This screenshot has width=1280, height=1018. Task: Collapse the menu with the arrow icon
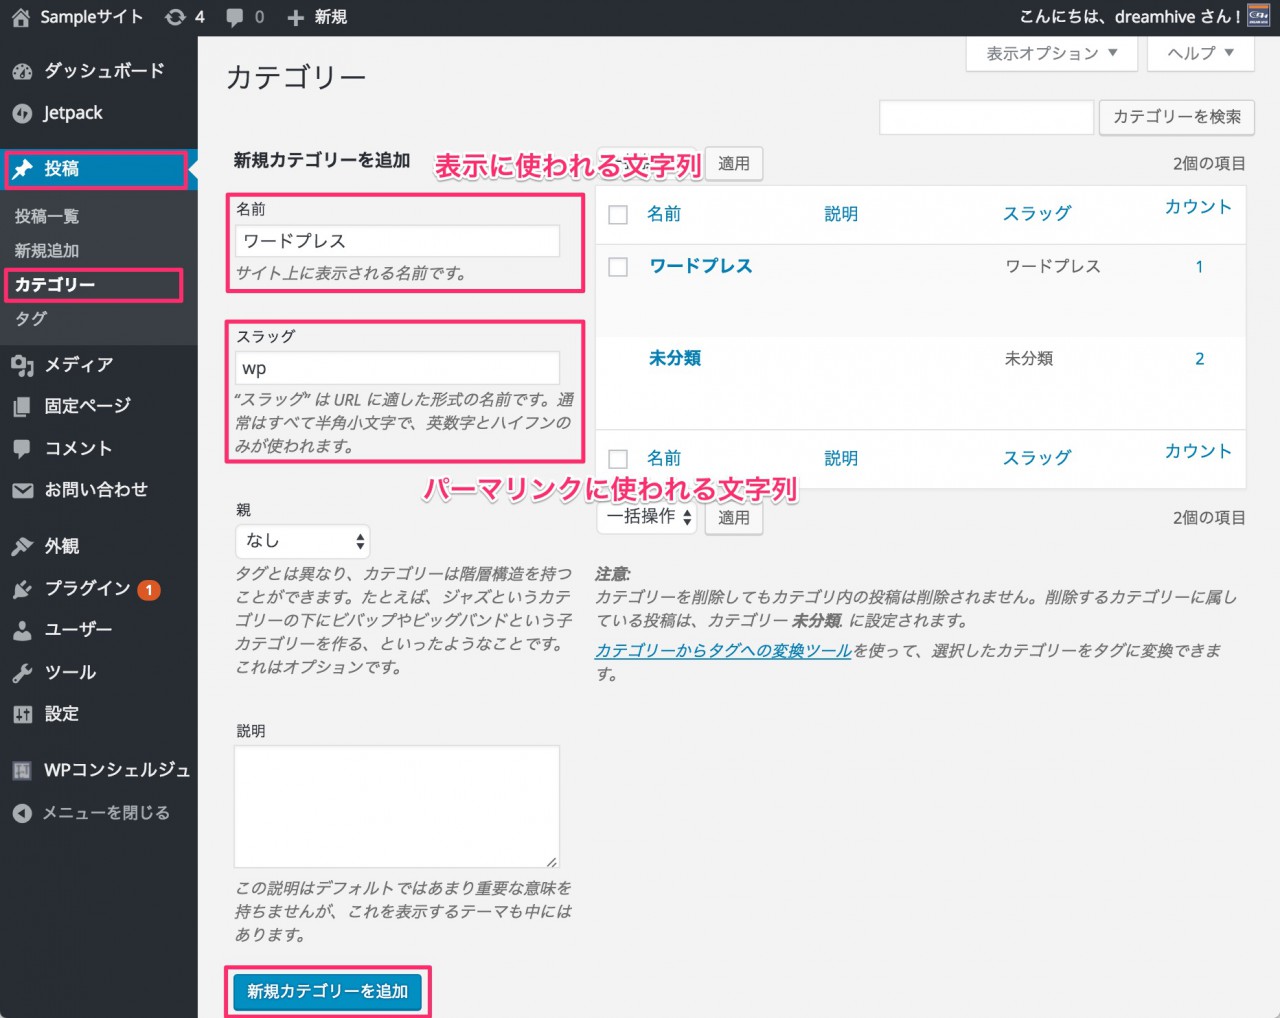point(22,813)
